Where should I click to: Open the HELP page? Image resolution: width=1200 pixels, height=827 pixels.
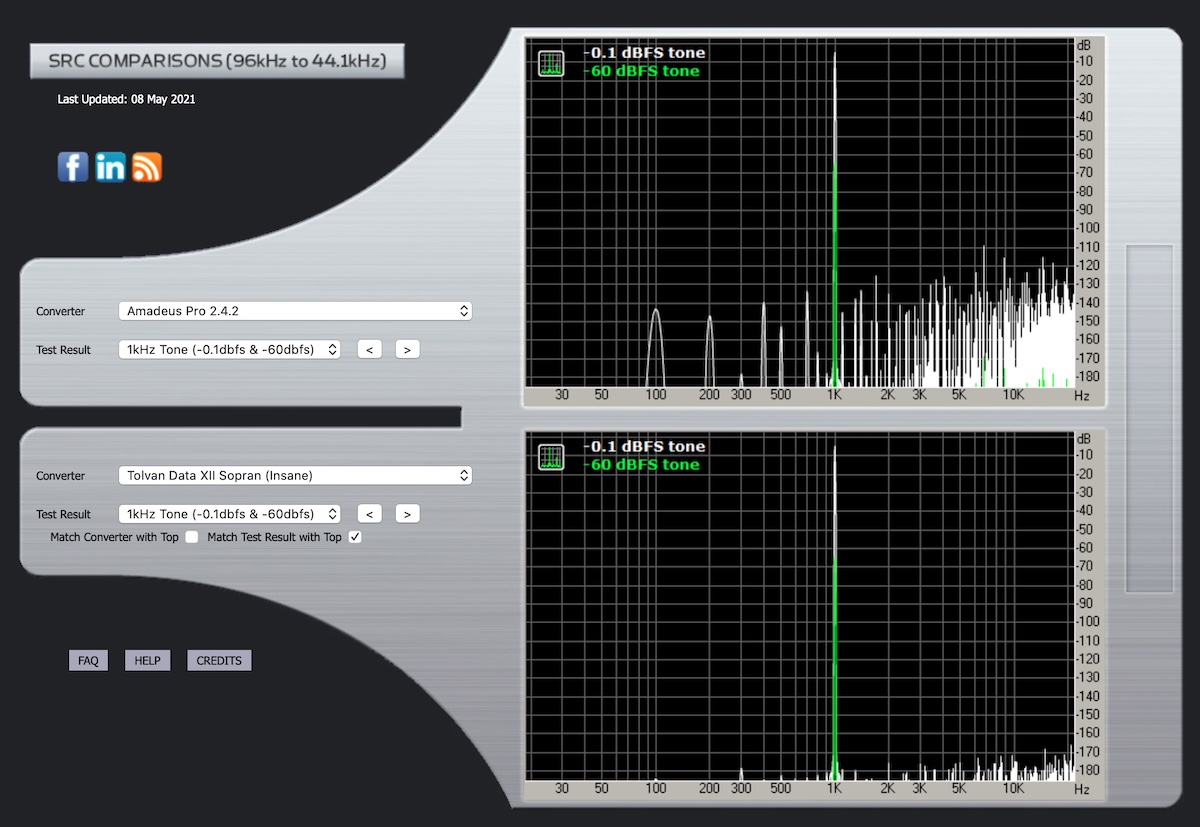point(148,661)
